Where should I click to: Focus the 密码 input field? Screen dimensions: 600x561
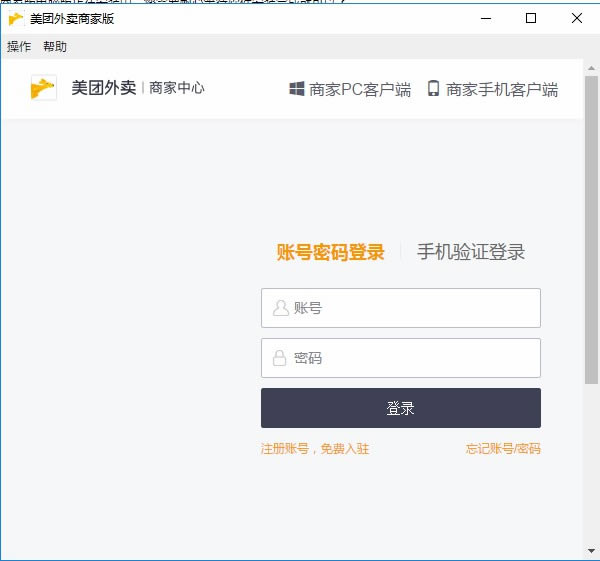[410, 358]
